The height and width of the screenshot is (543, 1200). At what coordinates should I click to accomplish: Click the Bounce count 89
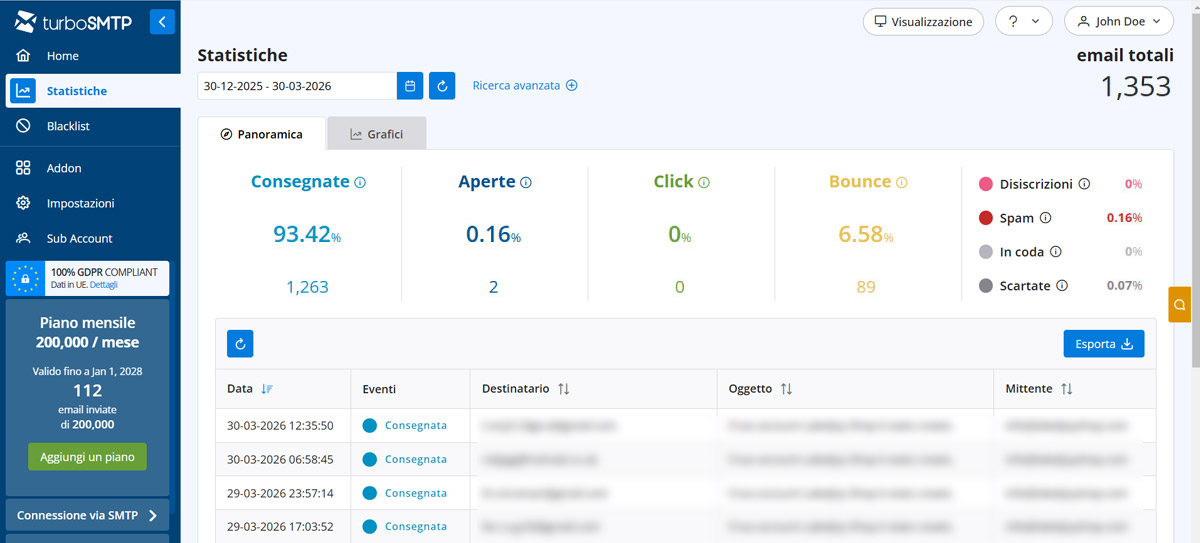[866, 287]
